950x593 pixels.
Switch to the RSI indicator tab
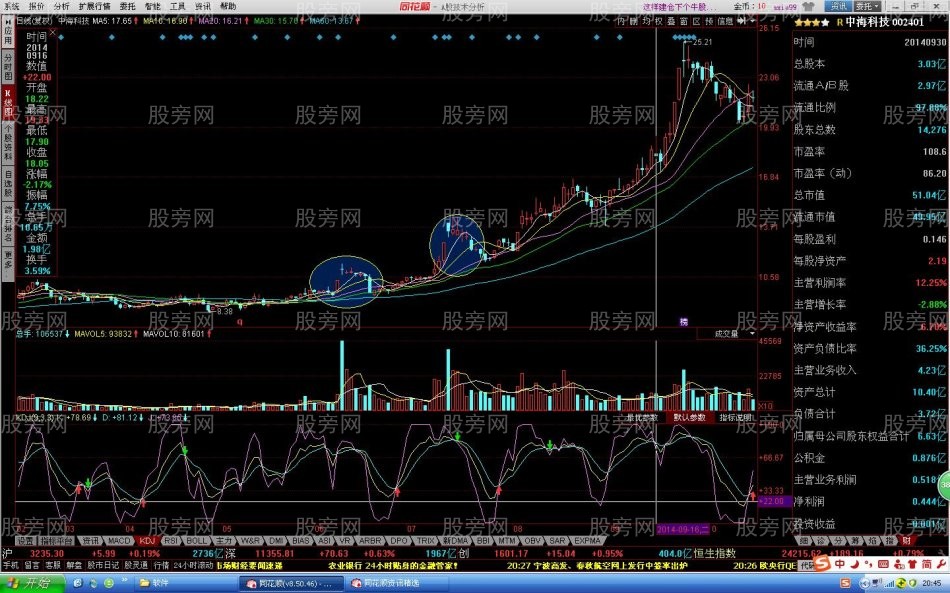(171, 540)
